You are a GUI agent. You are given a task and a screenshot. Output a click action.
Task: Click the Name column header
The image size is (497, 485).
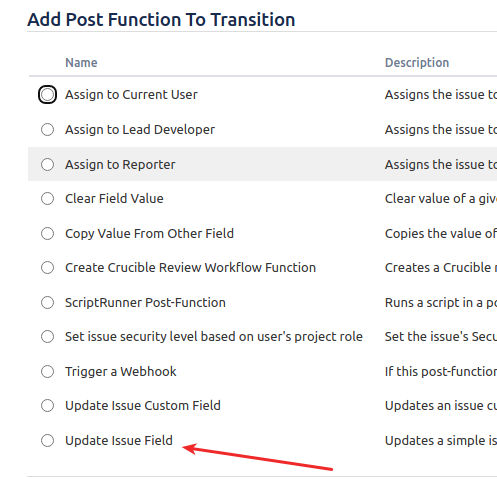pos(81,63)
